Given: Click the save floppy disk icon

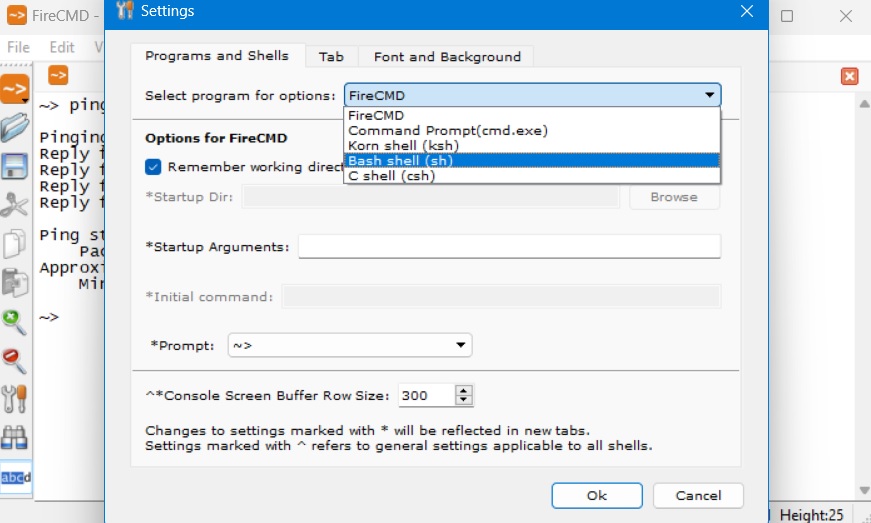Looking at the screenshot, I should [x=14, y=166].
